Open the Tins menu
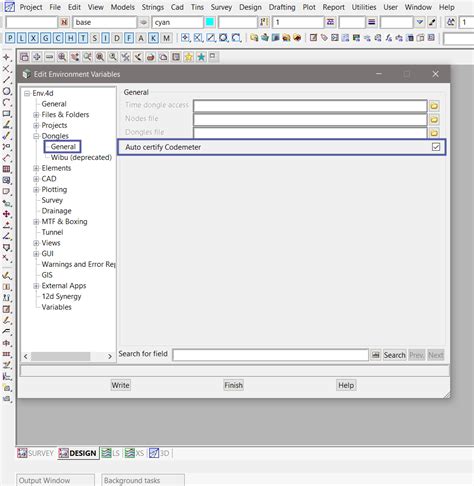This screenshot has width=474, height=486. (x=197, y=7)
